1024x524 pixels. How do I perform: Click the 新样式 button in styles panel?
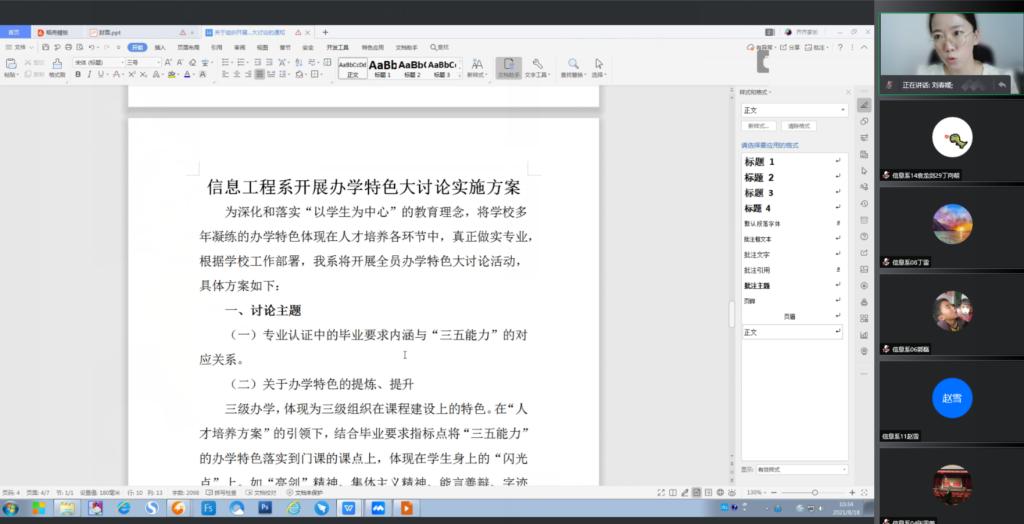(x=759, y=126)
